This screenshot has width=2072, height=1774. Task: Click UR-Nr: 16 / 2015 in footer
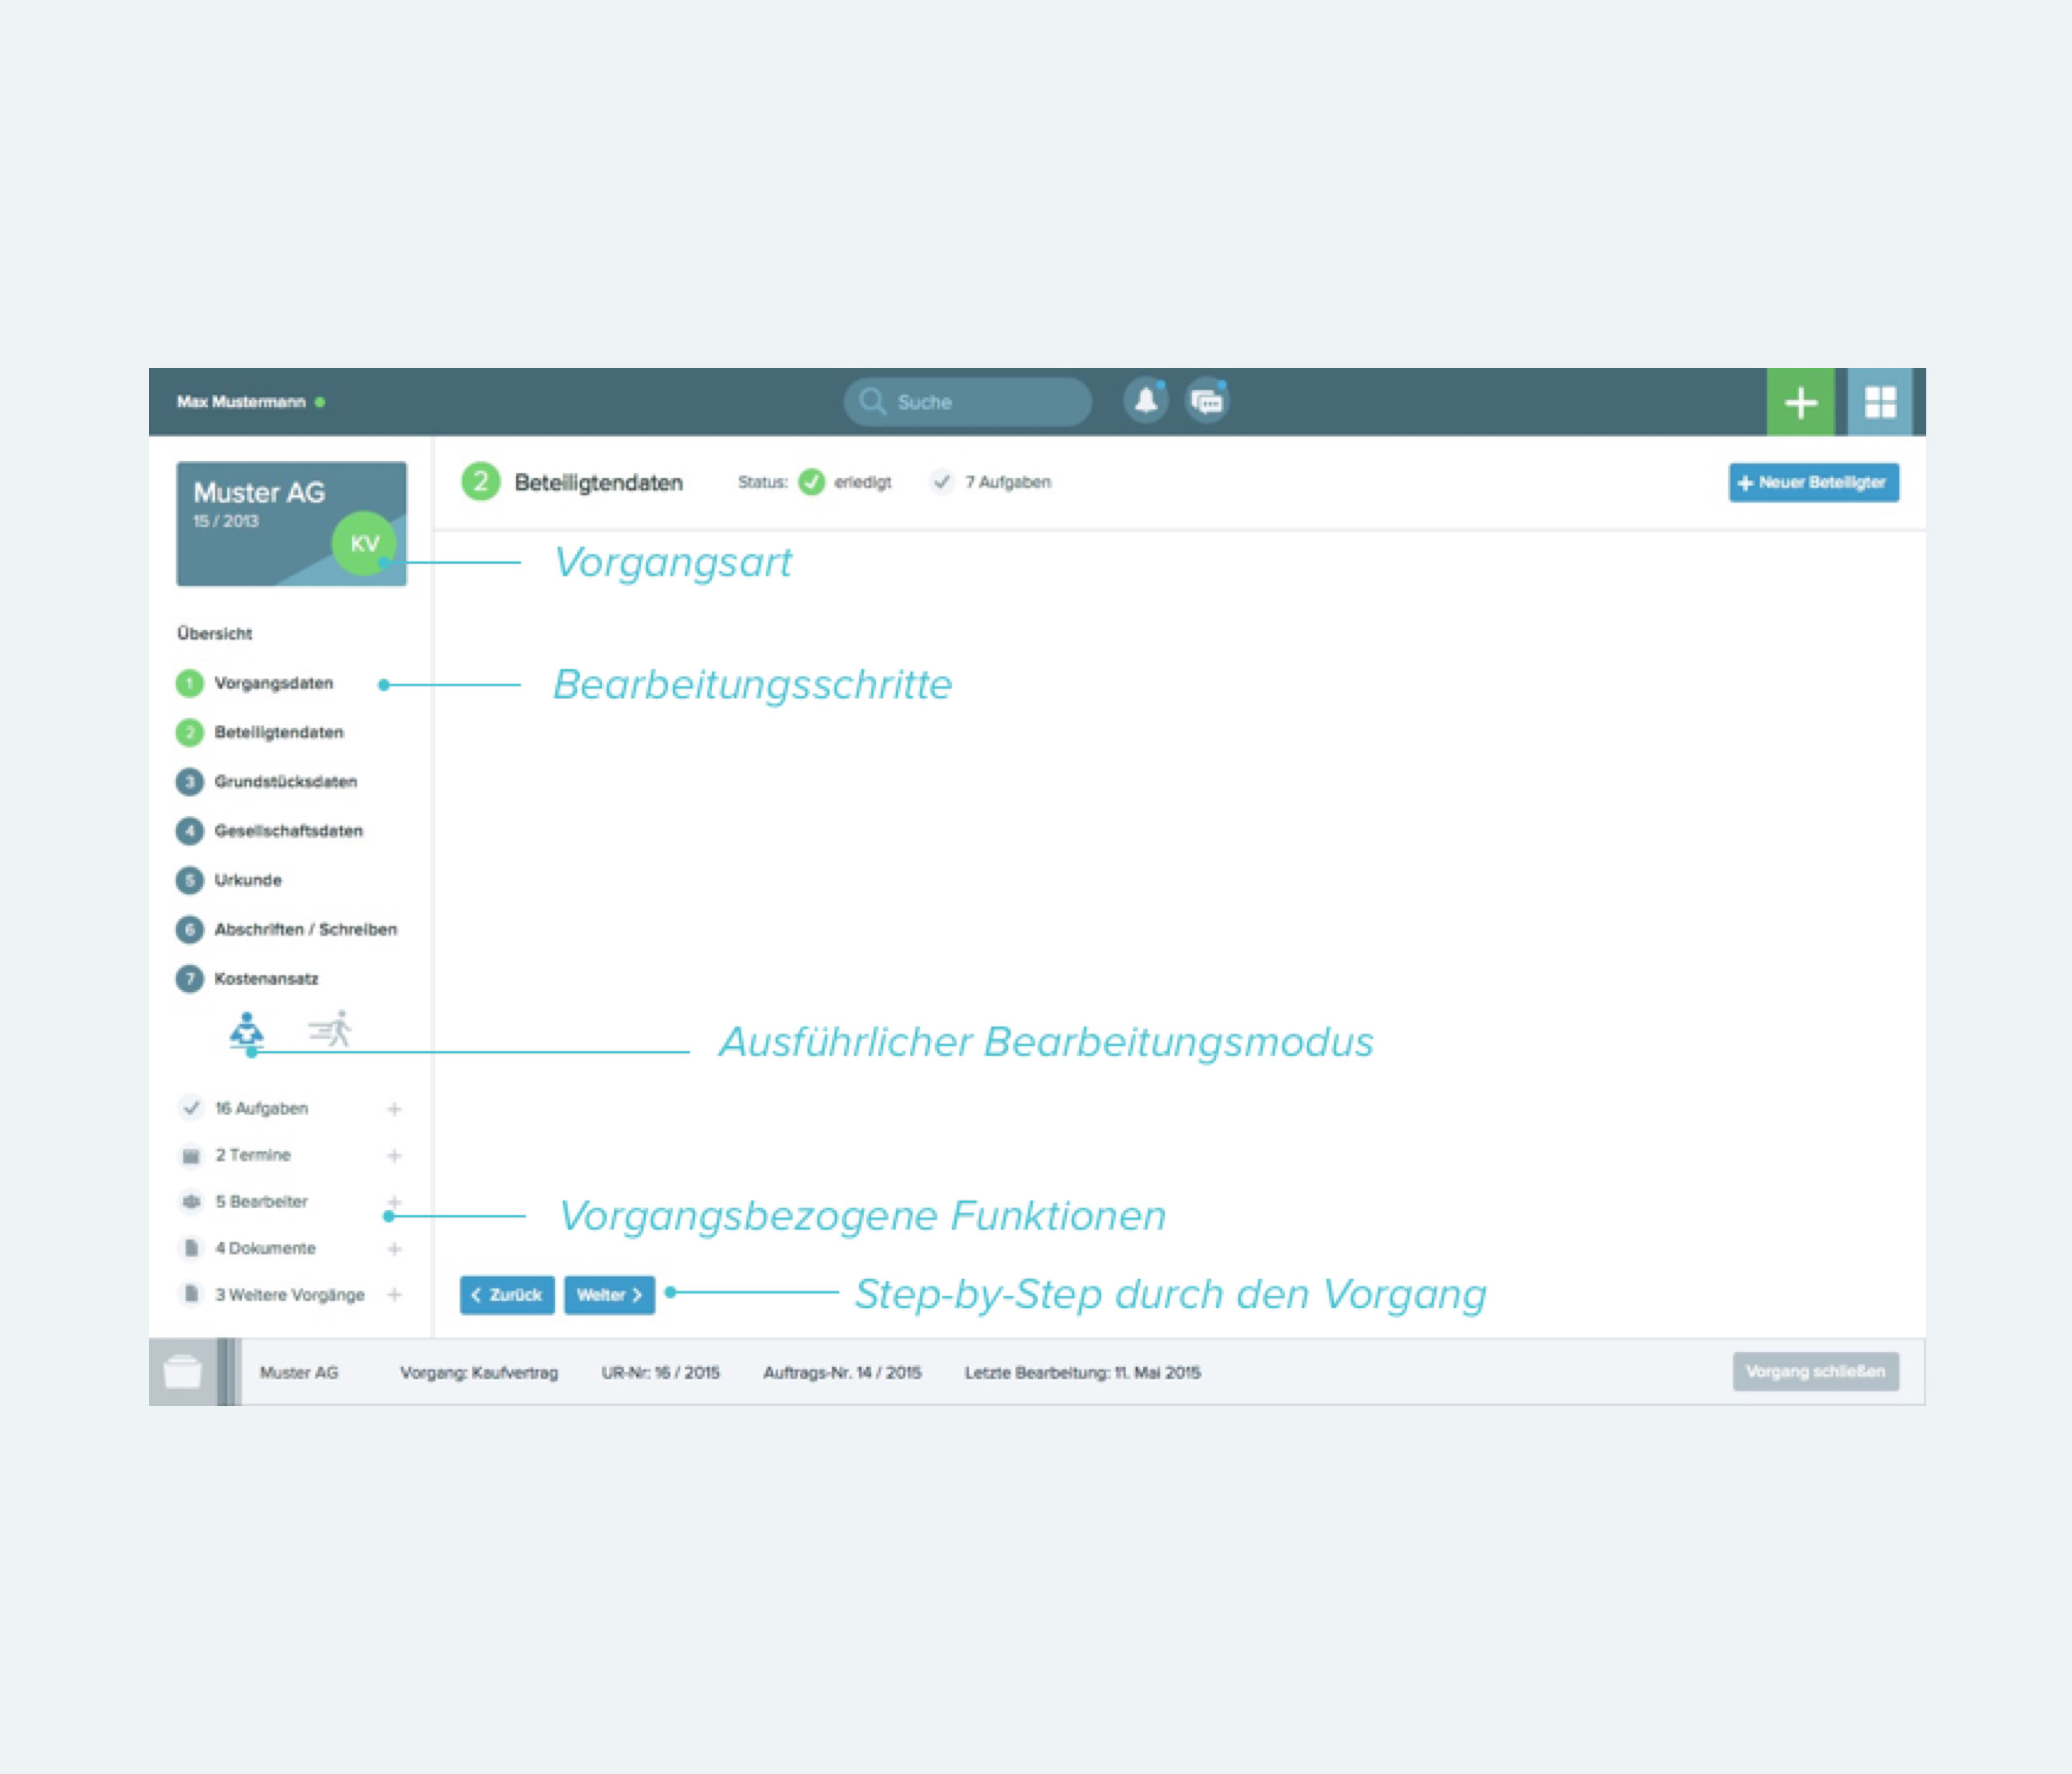pos(660,1372)
